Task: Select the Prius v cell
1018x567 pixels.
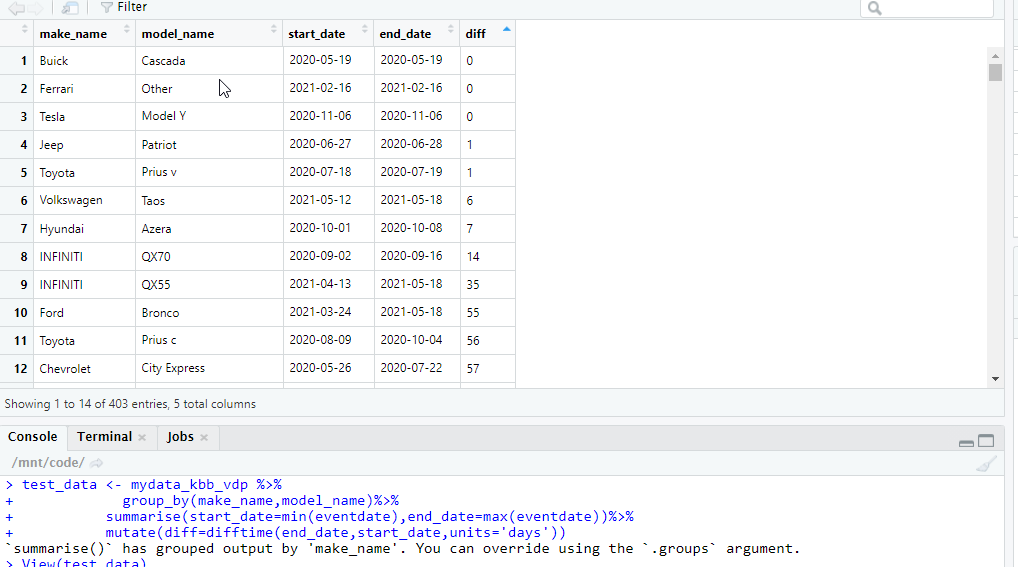Action: pyautogui.click(x=209, y=172)
